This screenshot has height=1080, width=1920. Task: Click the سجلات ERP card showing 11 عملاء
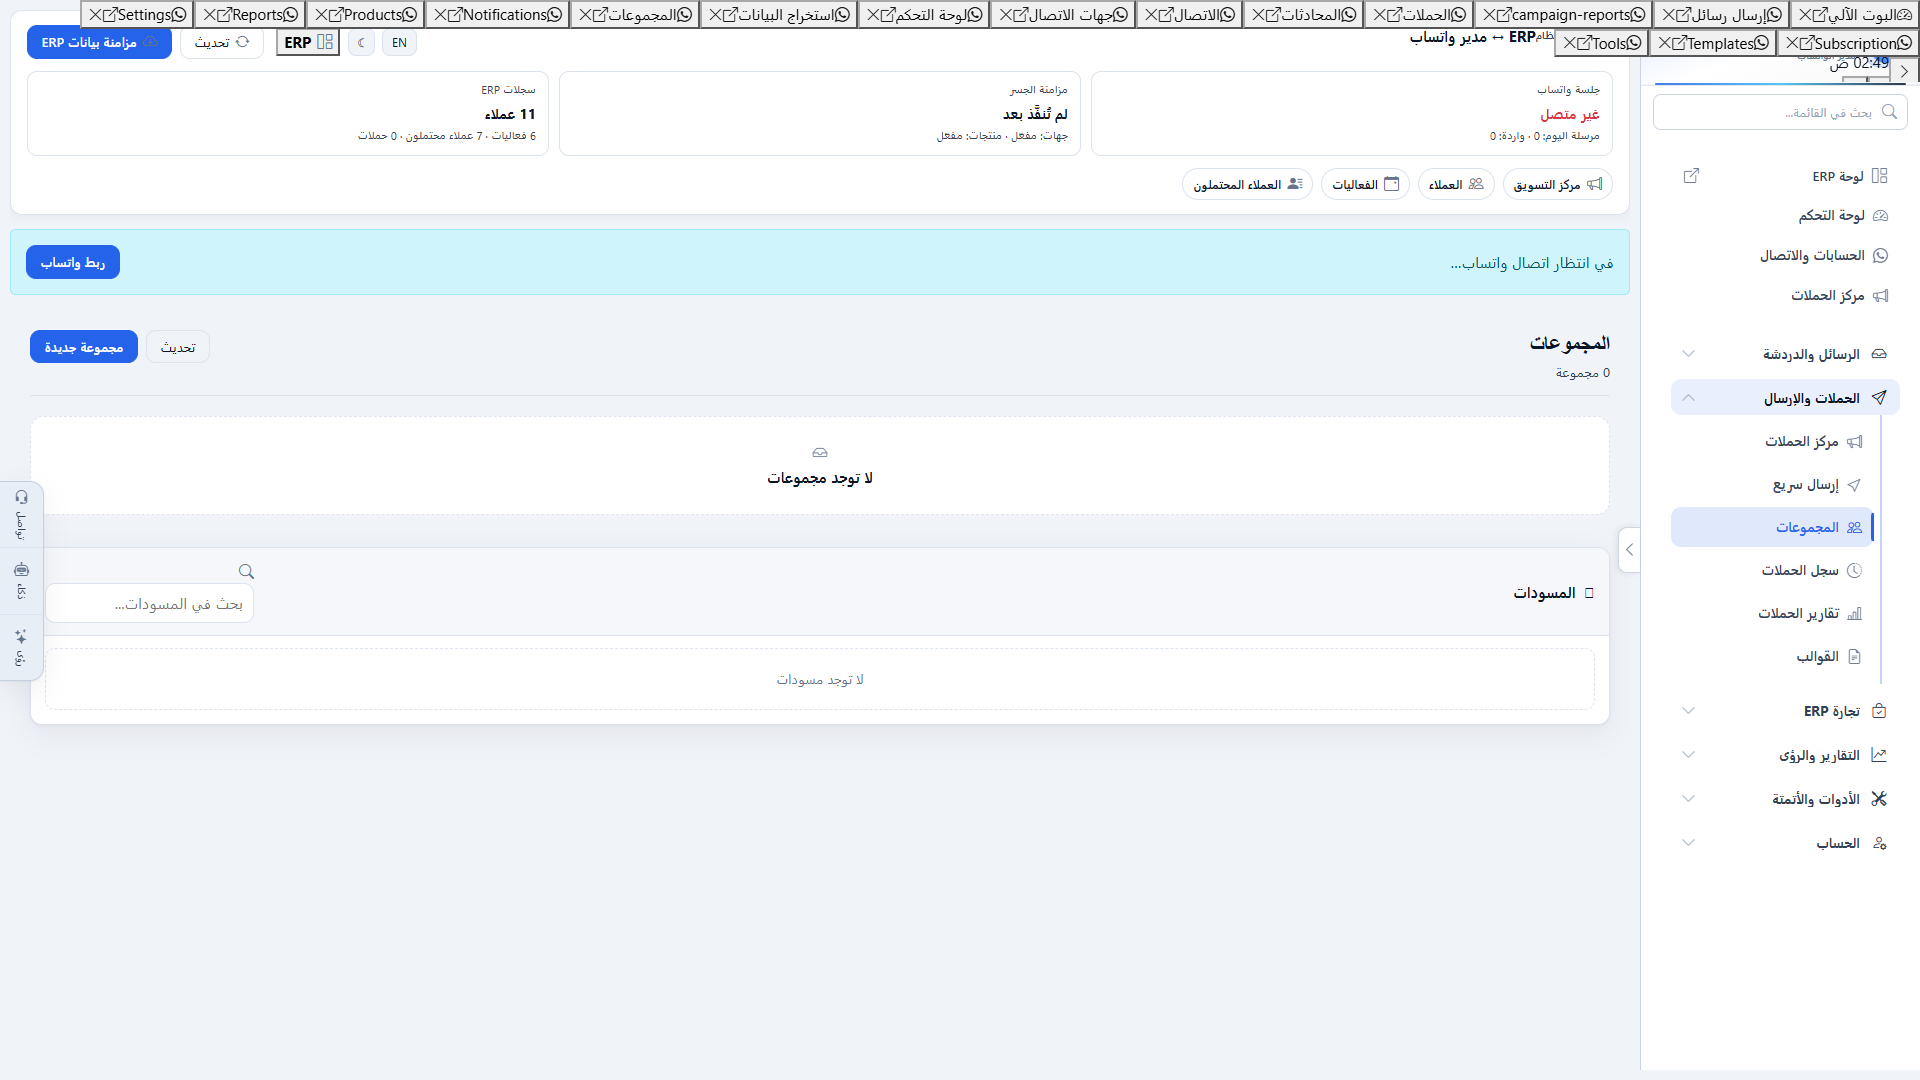coord(288,113)
